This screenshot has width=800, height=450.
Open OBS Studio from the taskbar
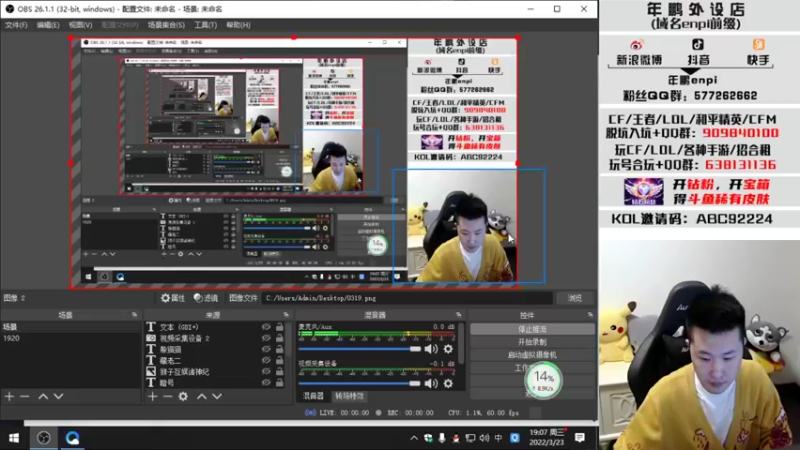[43, 438]
